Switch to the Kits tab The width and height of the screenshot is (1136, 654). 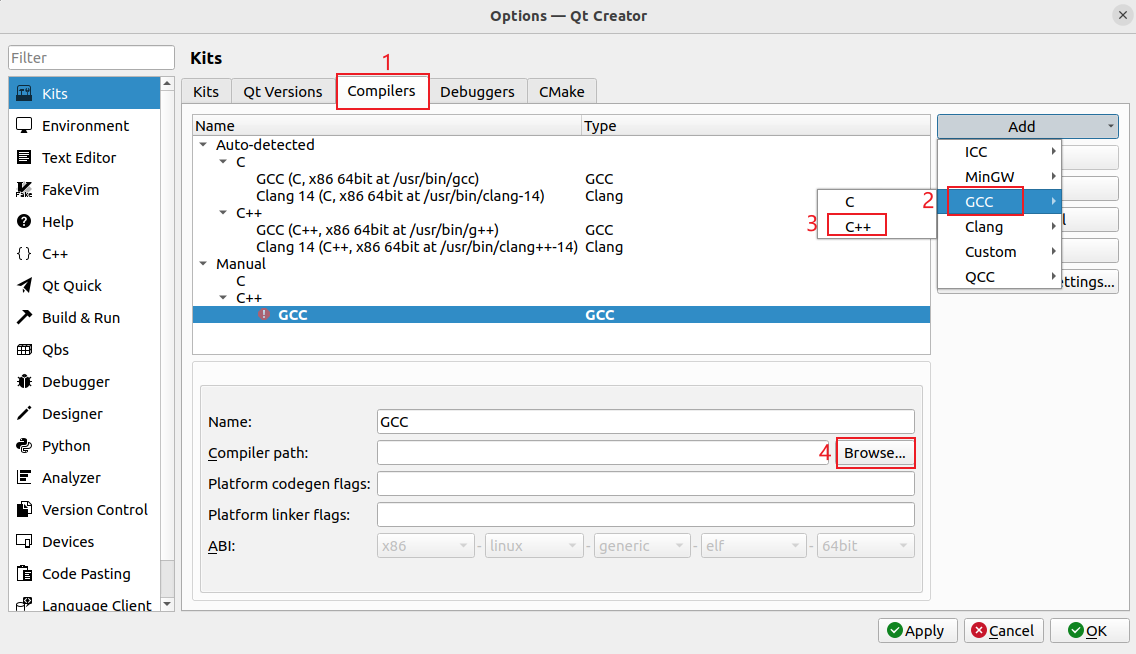click(x=206, y=92)
